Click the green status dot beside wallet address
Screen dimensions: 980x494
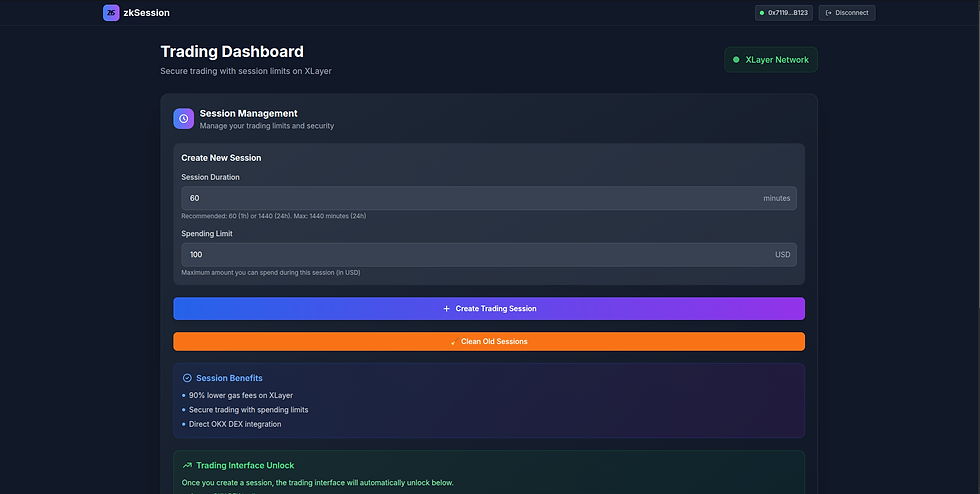tap(761, 13)
